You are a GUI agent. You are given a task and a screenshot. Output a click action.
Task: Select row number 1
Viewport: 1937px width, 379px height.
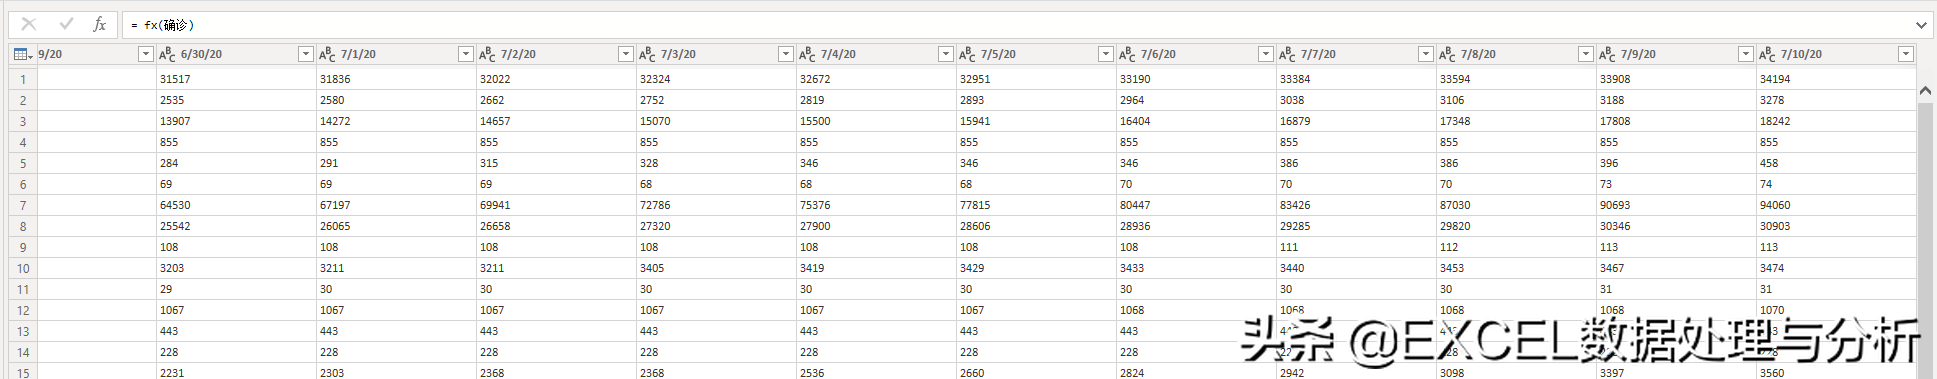click(x=23, y=79)
